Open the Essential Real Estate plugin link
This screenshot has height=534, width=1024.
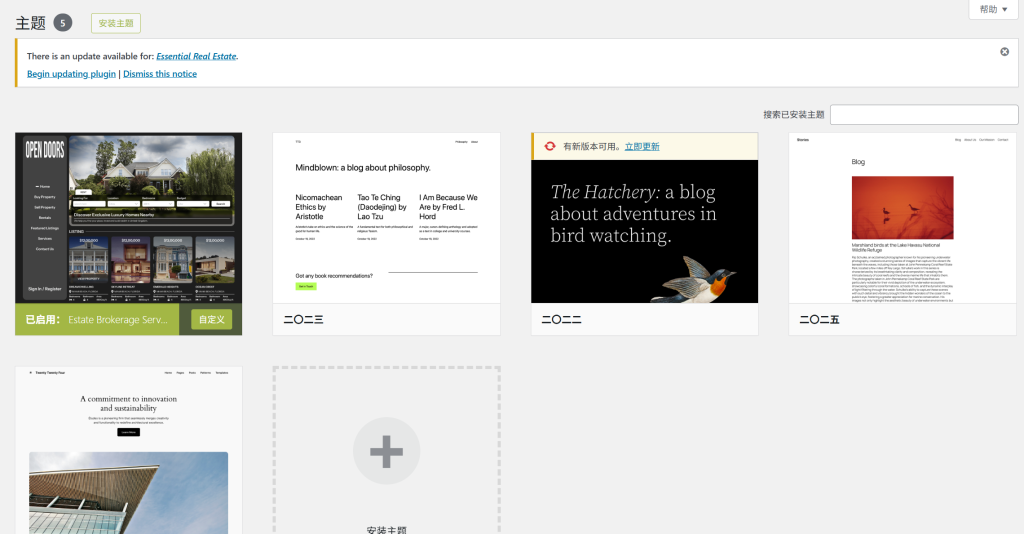tap(196, 56)
